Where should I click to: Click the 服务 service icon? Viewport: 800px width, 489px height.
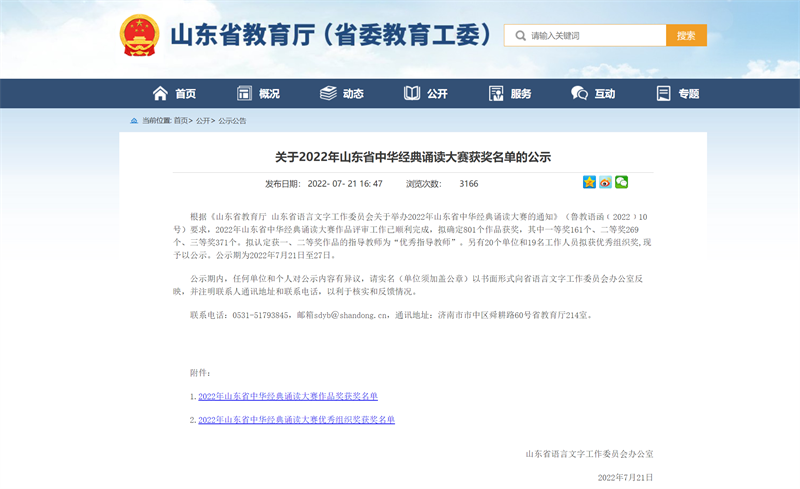coord(495,93)
